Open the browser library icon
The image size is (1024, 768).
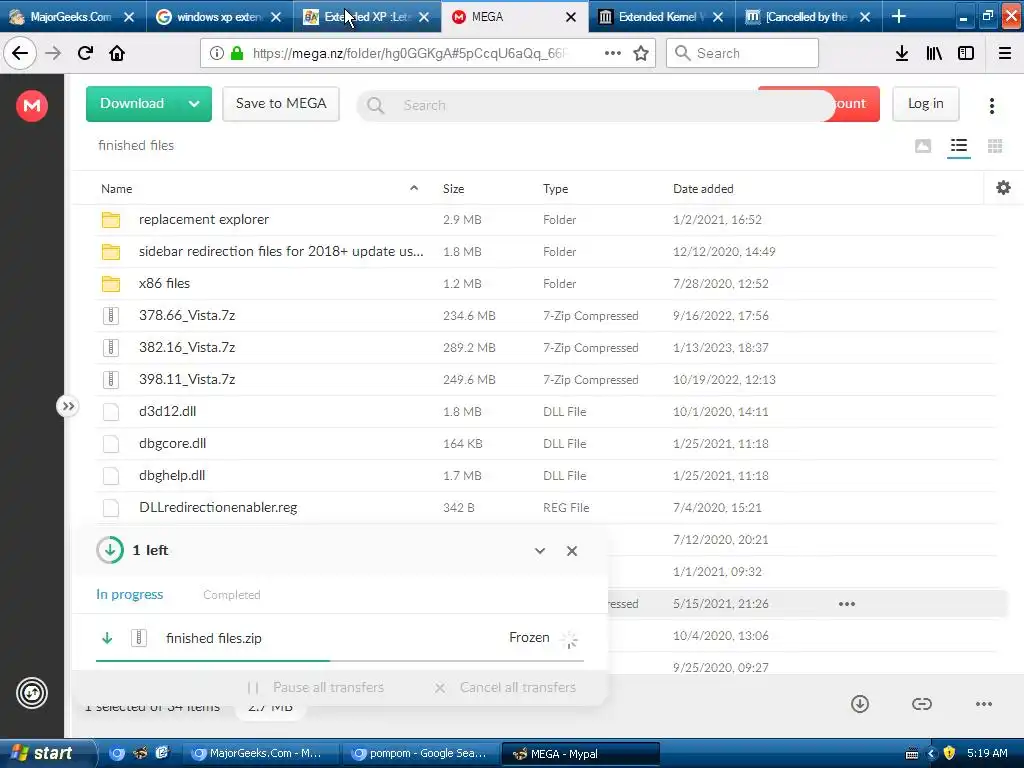pyautogui.click(x=934, y=53)
